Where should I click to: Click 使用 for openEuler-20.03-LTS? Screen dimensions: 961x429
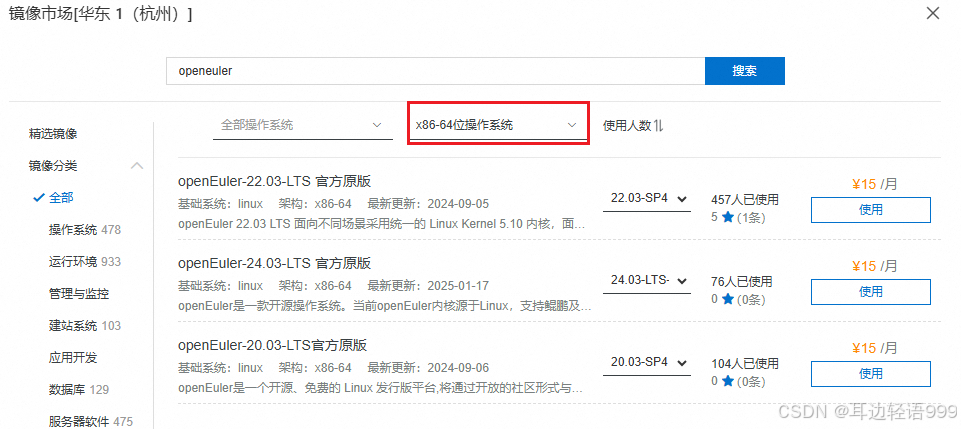[871, 374]
